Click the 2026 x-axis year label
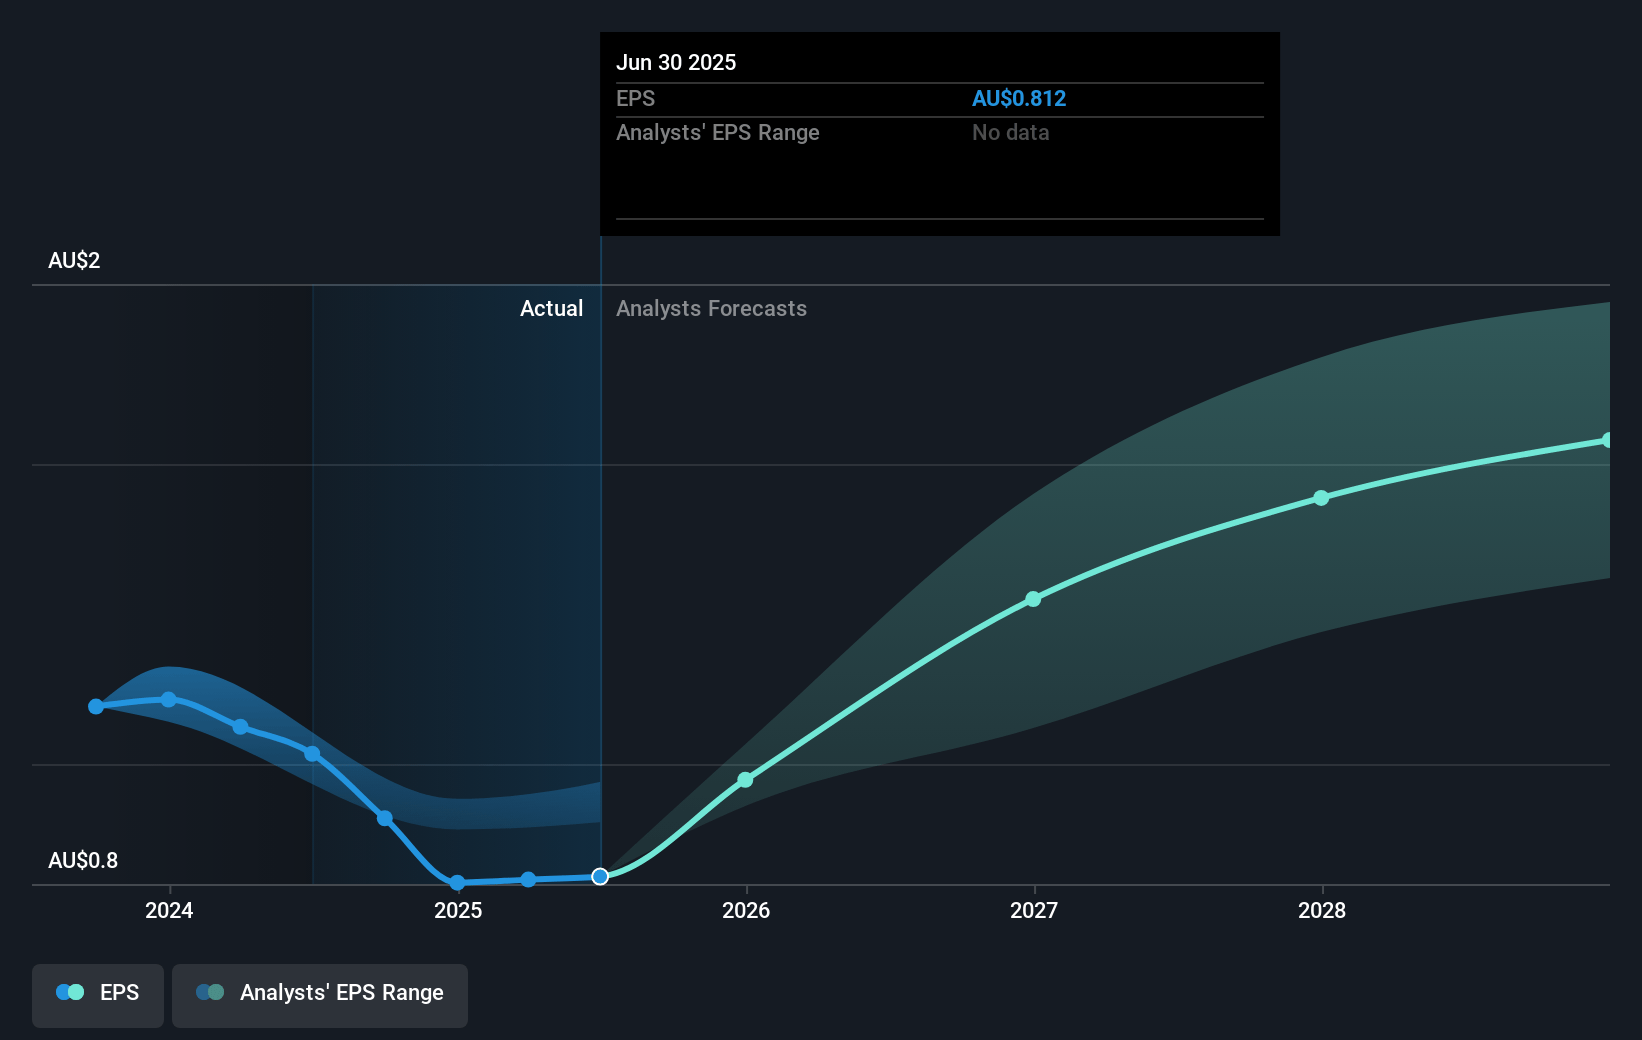1642x1040 pixels. pos(746,911)
